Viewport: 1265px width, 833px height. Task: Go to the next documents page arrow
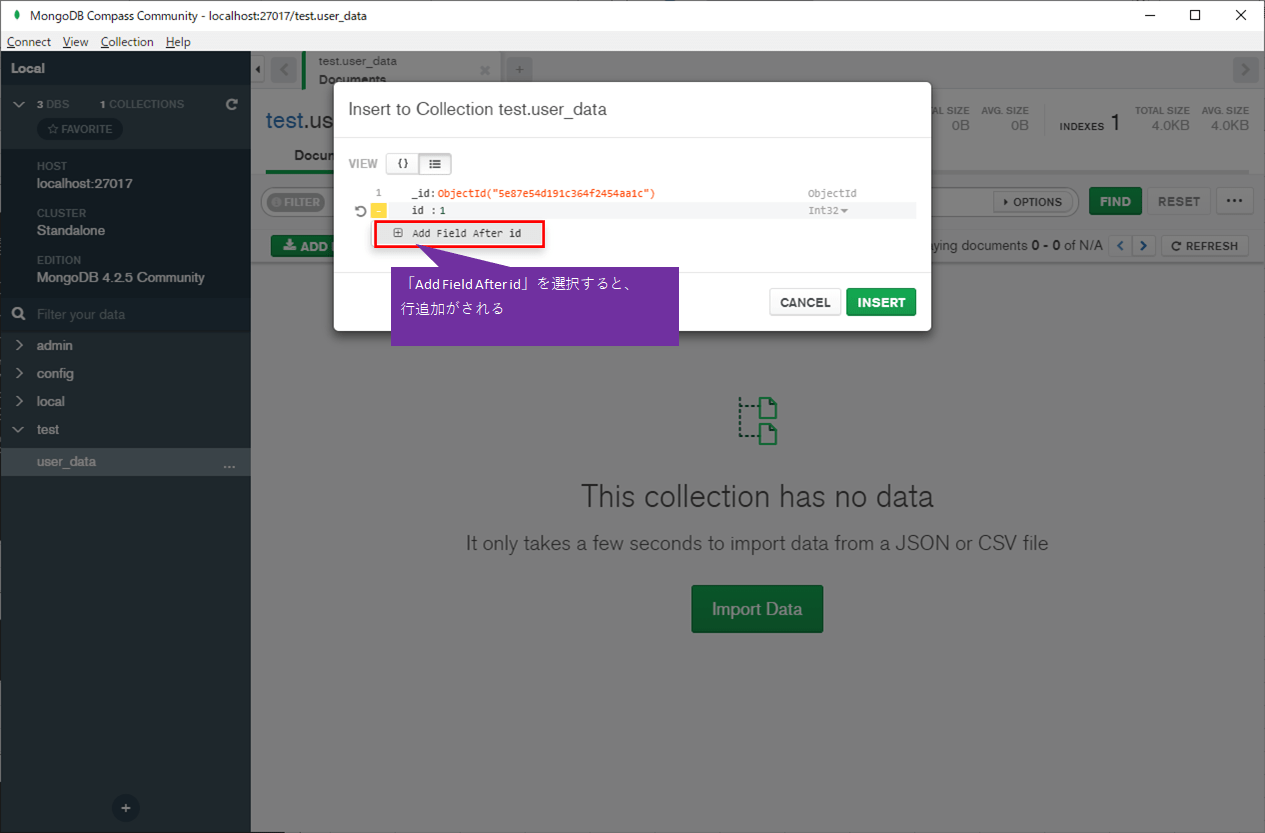pyautogui.click(x=1143, y=245)
